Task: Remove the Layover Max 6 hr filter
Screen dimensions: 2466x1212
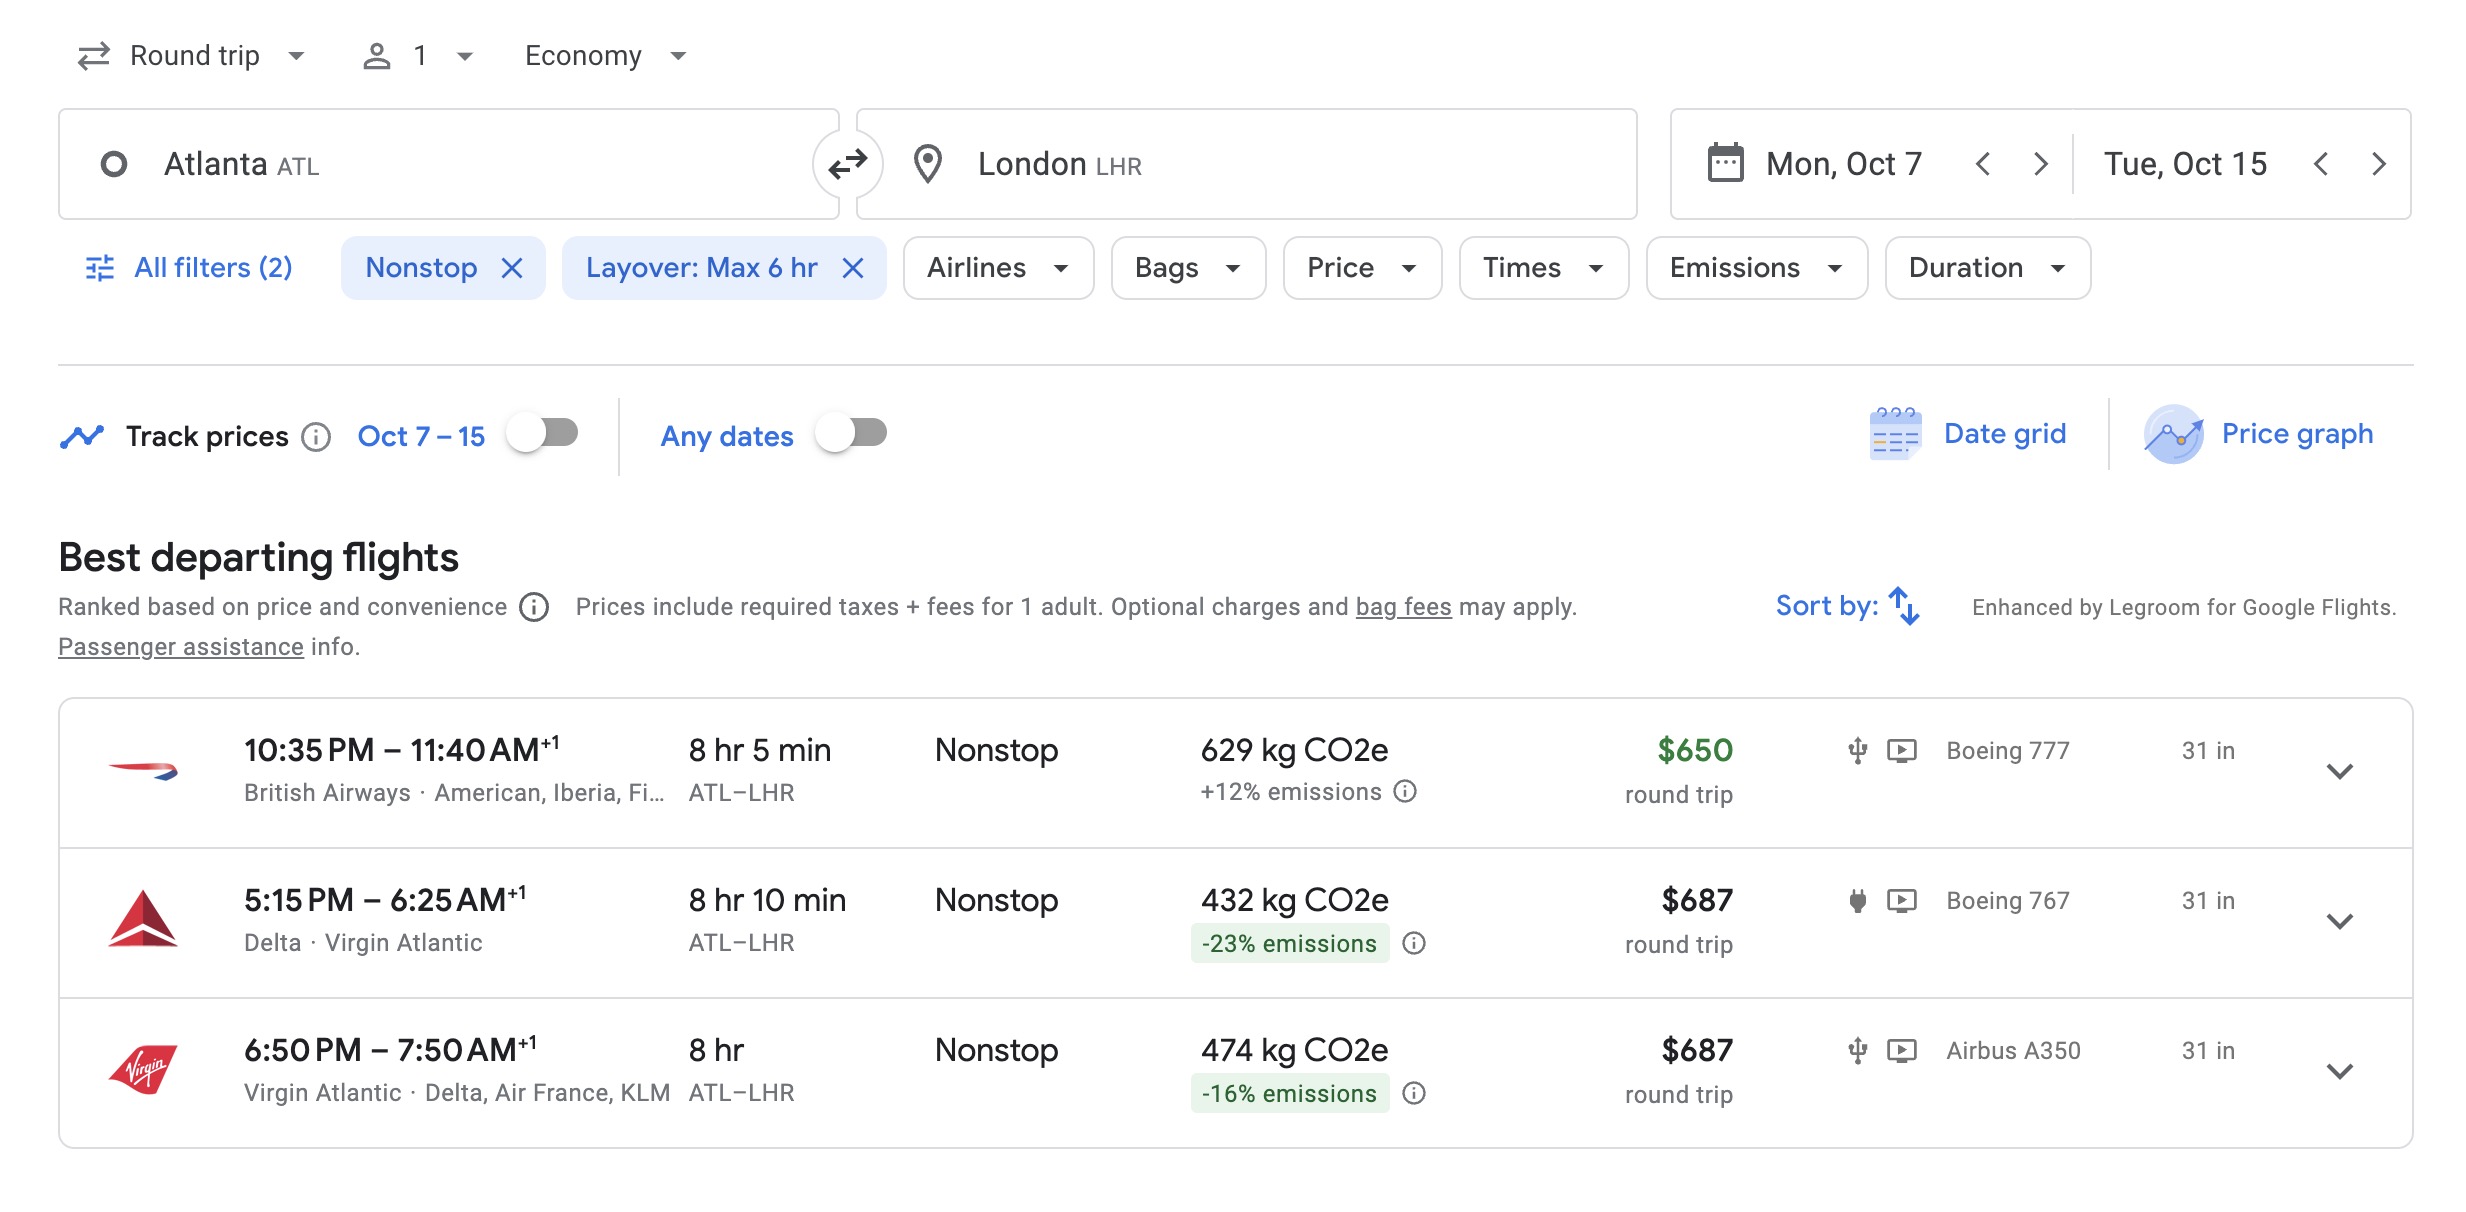Action: (853, 268)
